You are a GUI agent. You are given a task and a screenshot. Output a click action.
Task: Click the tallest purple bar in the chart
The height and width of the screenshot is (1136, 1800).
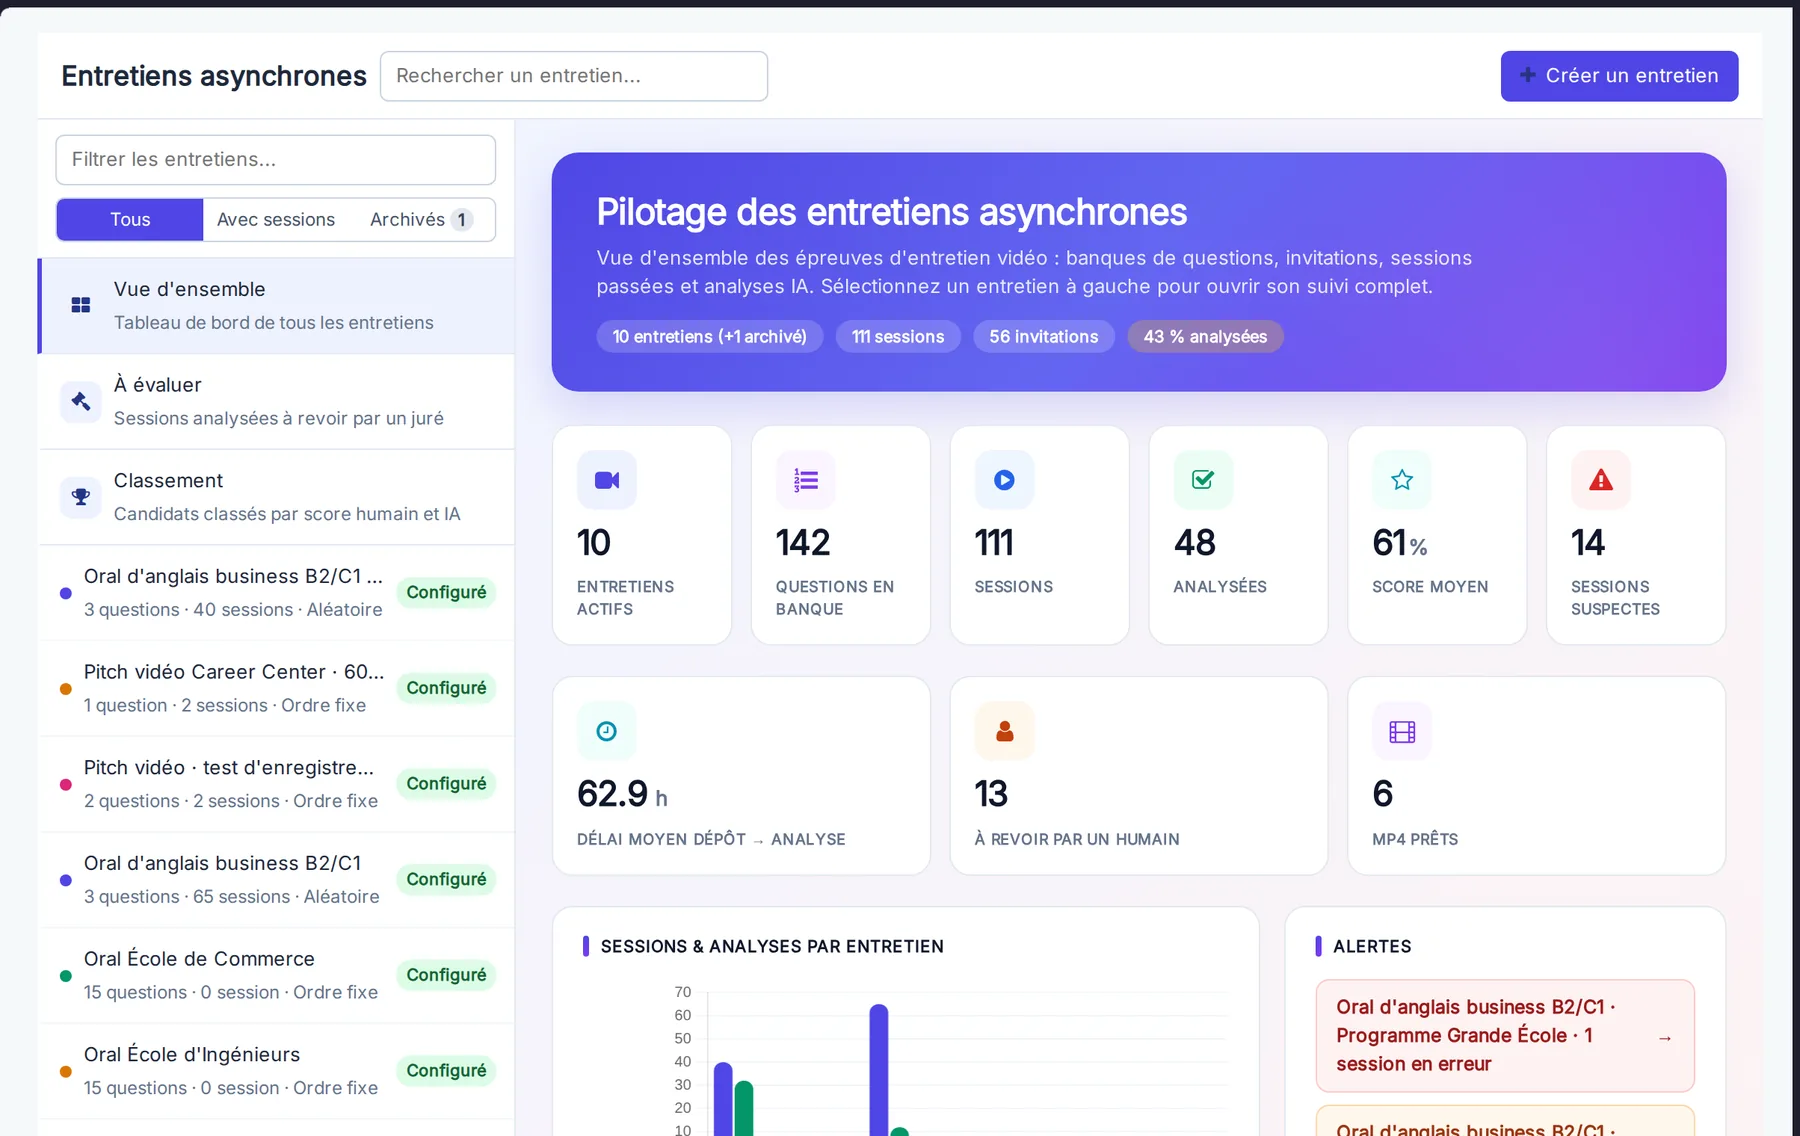pyautogui.click(x=879, y=1070)
